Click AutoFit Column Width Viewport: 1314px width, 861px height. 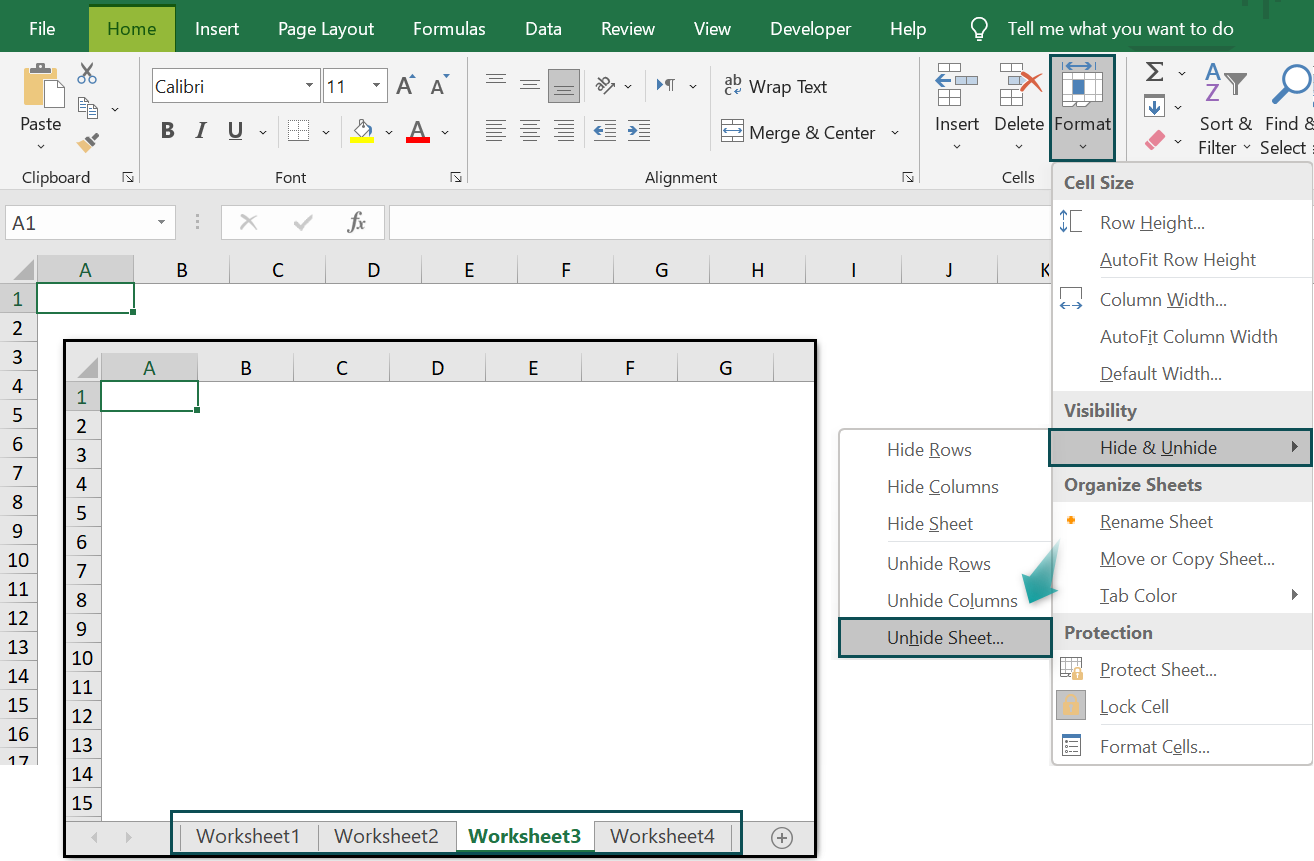[x=1189, y=336]
